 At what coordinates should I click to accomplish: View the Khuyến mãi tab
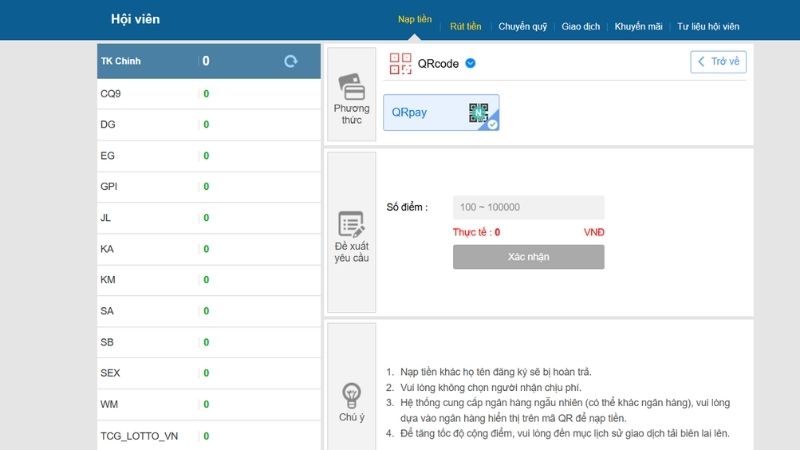(638, 27)
